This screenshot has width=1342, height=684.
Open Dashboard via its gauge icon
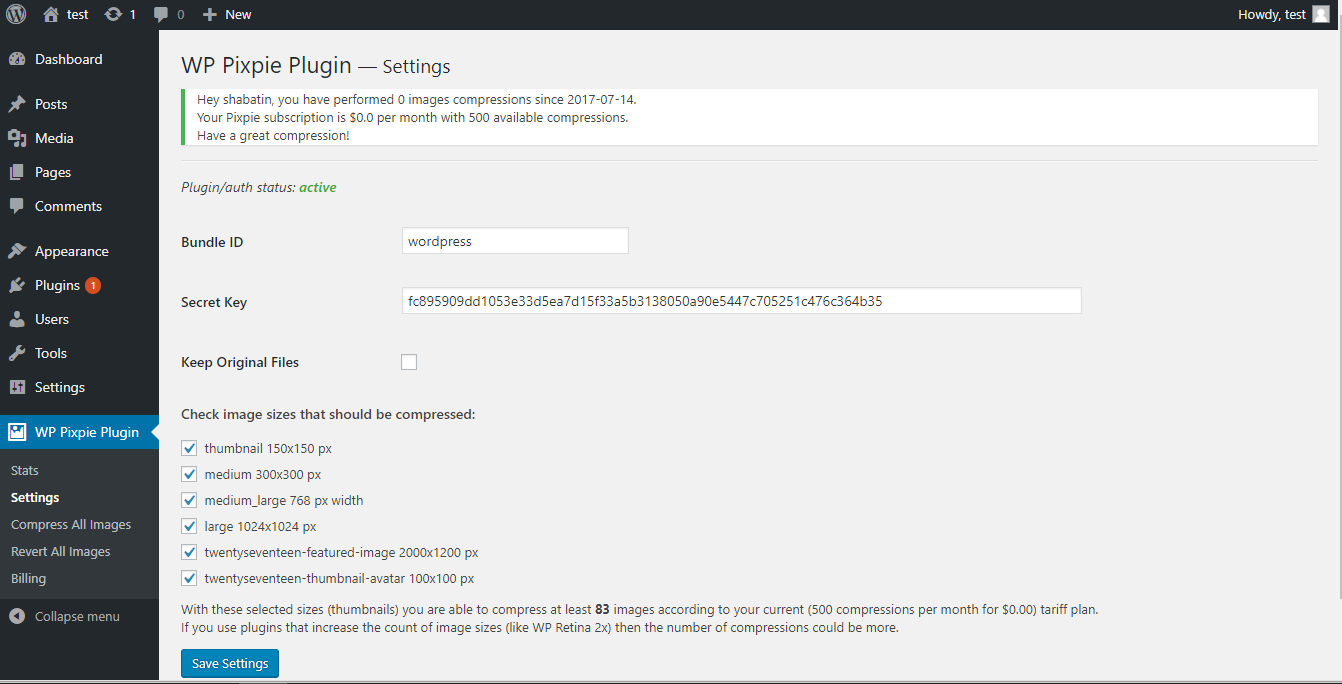pos(17,59)
